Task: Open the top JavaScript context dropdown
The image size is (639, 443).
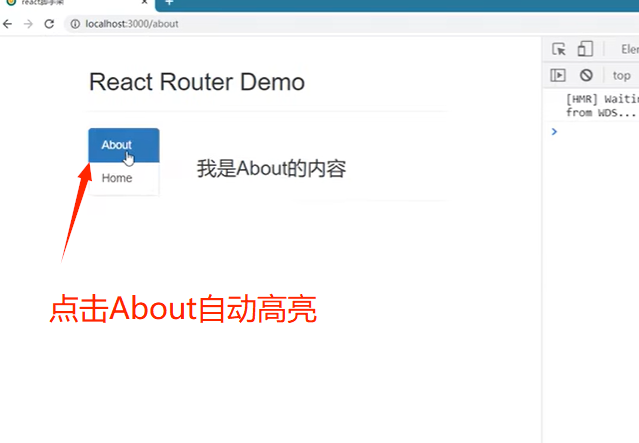Action: (621, 76)
